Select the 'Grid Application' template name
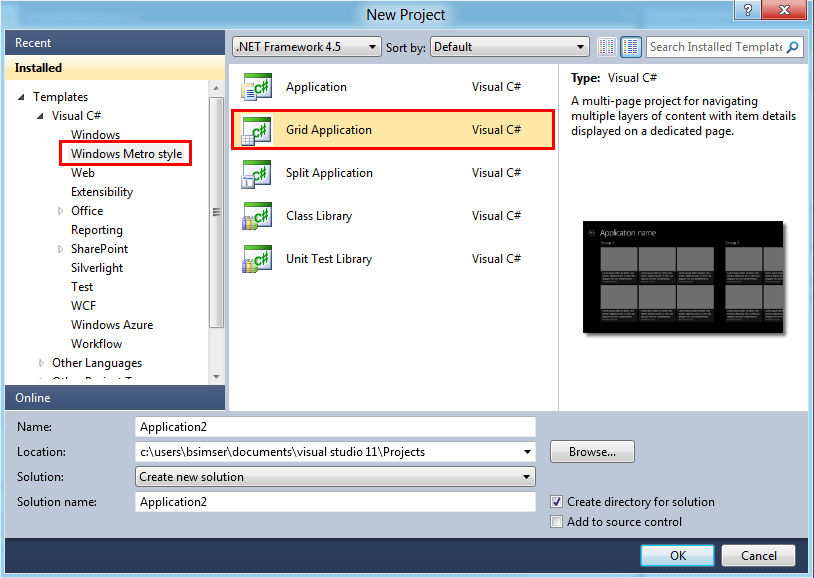Image resolution: width=814 pixels, height=578 pixels. pyautogui.click(x=329, y=130)
